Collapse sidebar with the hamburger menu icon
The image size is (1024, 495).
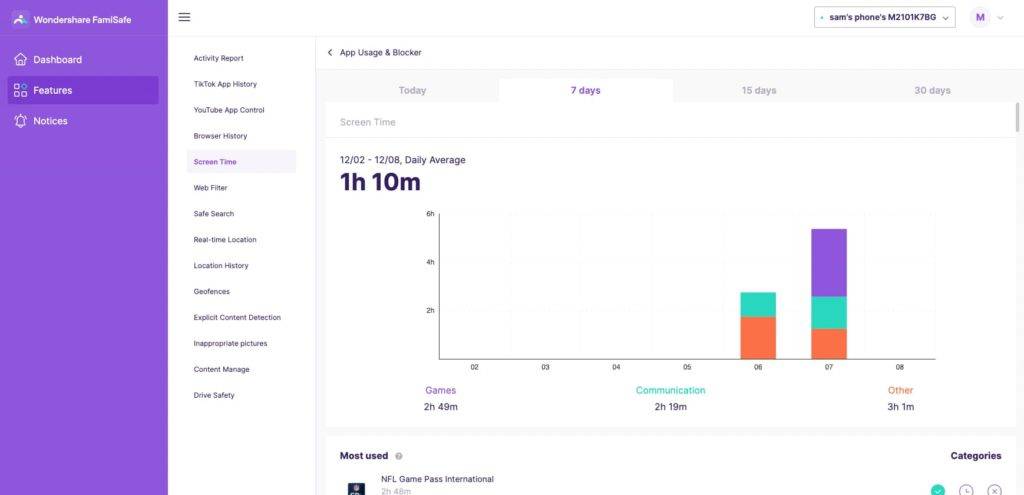[184, 17]
